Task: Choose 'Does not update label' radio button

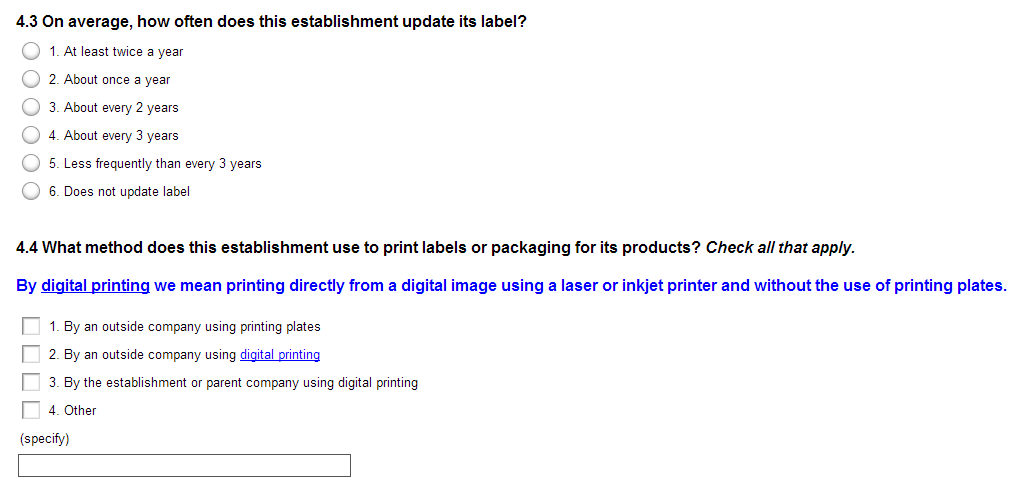Action: (31, 191)
